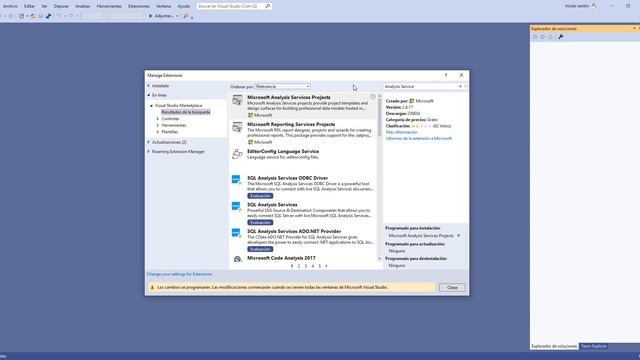640x360 pixels.
Task: Select SQL Analysis Services ADO.NET Provider result
Action: click(303, 240)
